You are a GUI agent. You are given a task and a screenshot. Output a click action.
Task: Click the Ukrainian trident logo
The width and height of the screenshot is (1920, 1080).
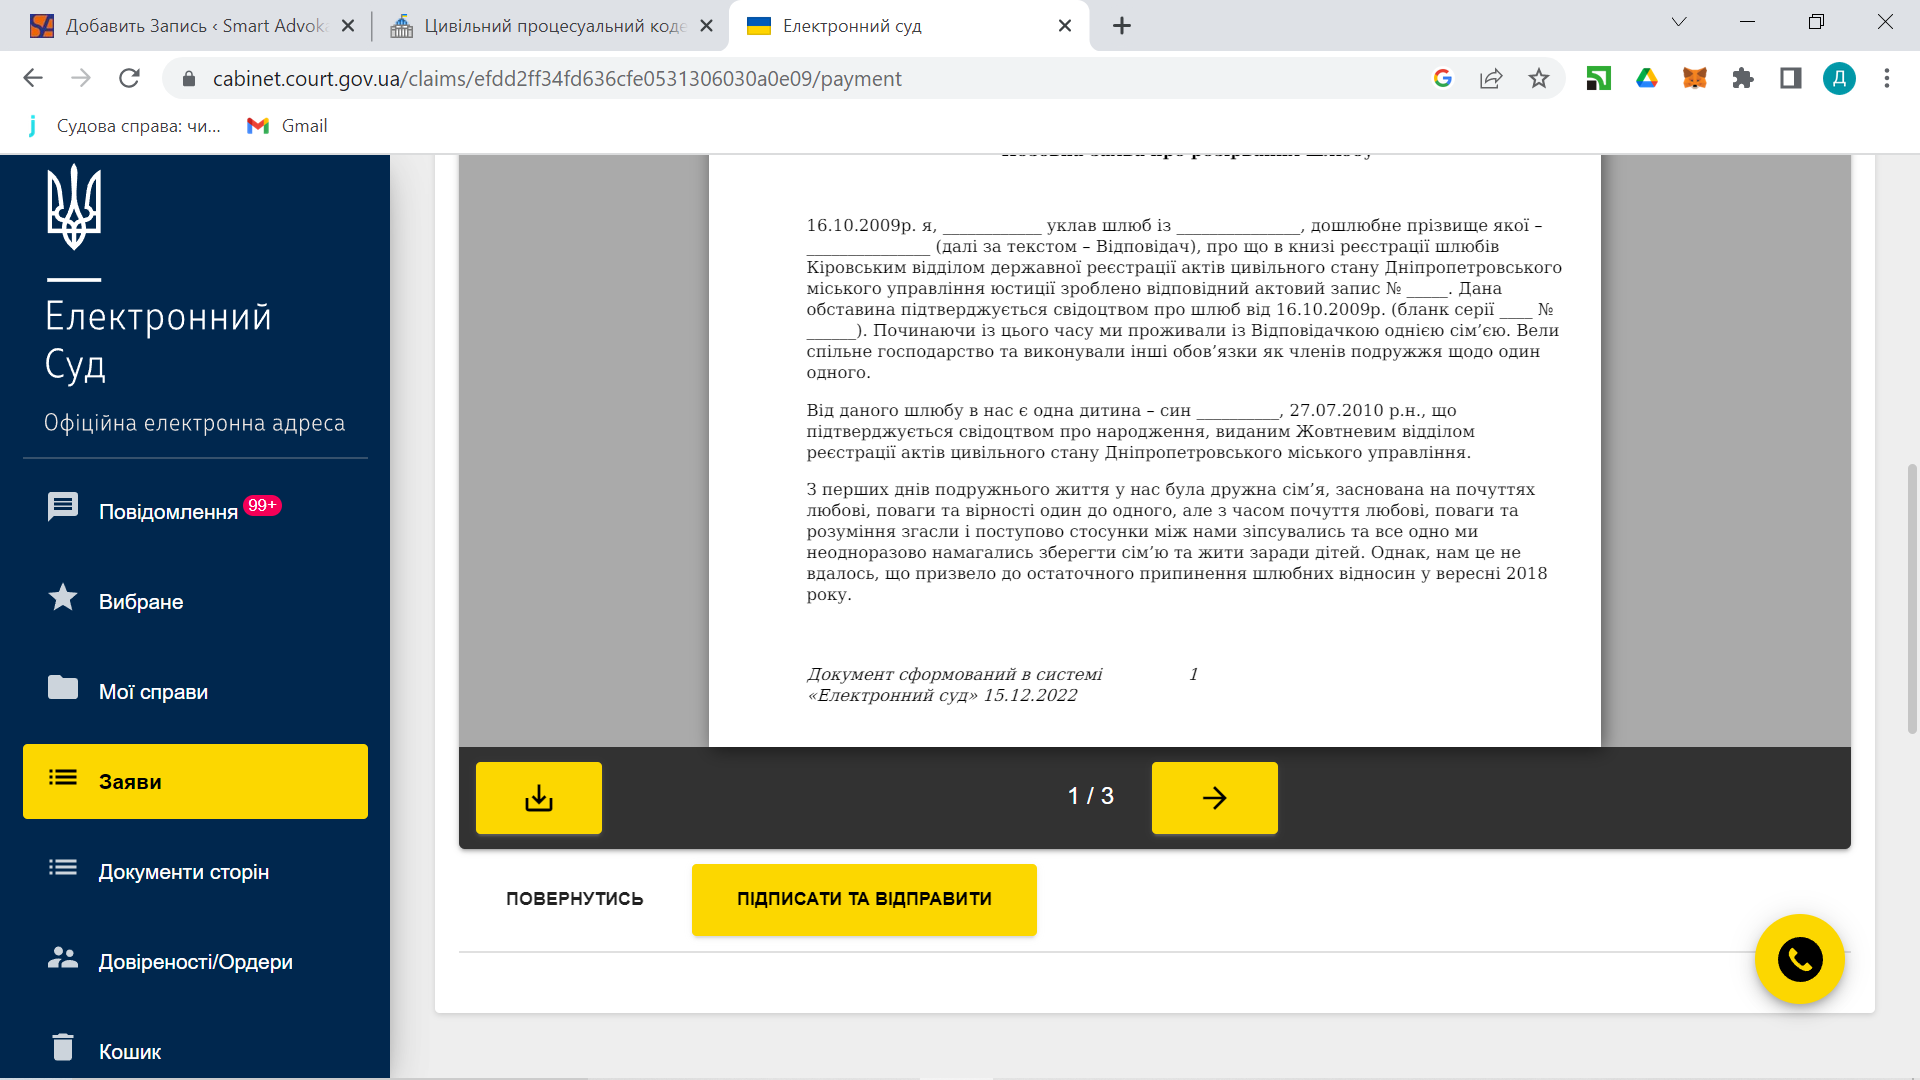coord(74,207)
